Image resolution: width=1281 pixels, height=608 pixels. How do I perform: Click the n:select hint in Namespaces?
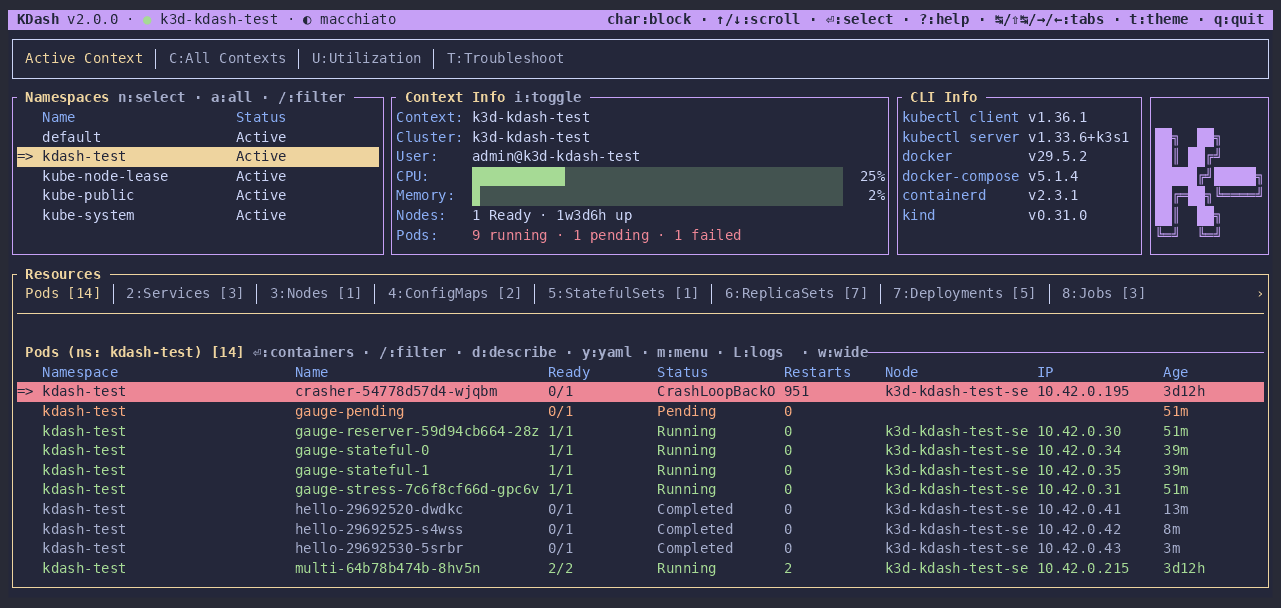pyautogui.click(x=152, y=97)
